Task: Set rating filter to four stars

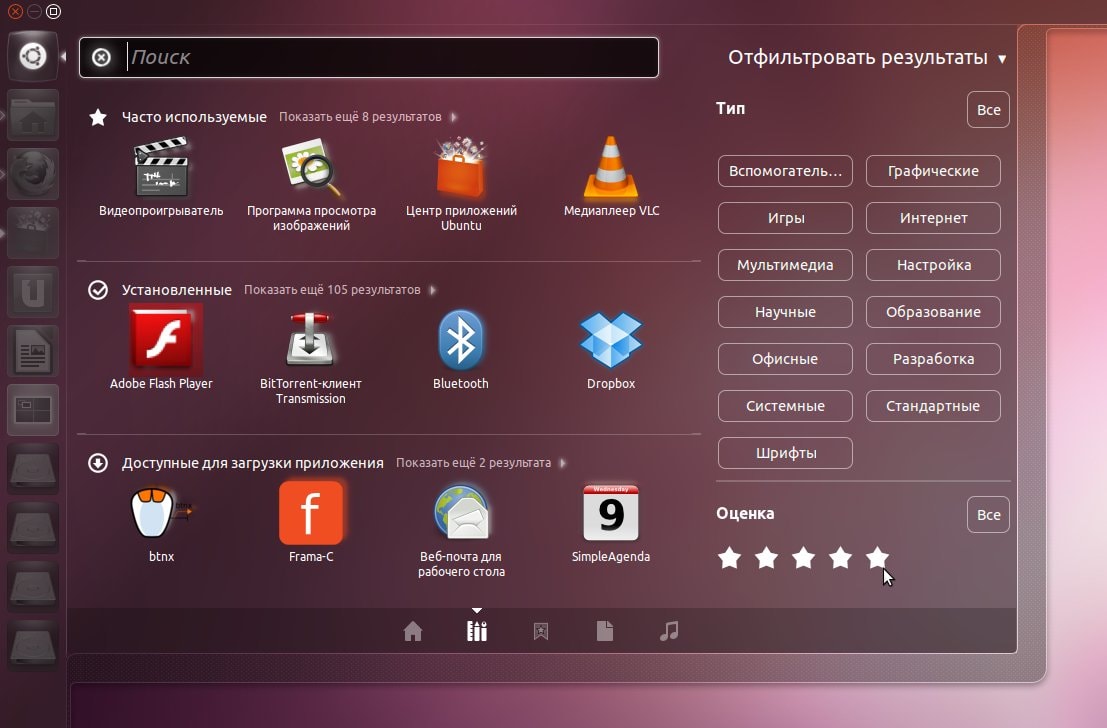Action: point(840,558)
